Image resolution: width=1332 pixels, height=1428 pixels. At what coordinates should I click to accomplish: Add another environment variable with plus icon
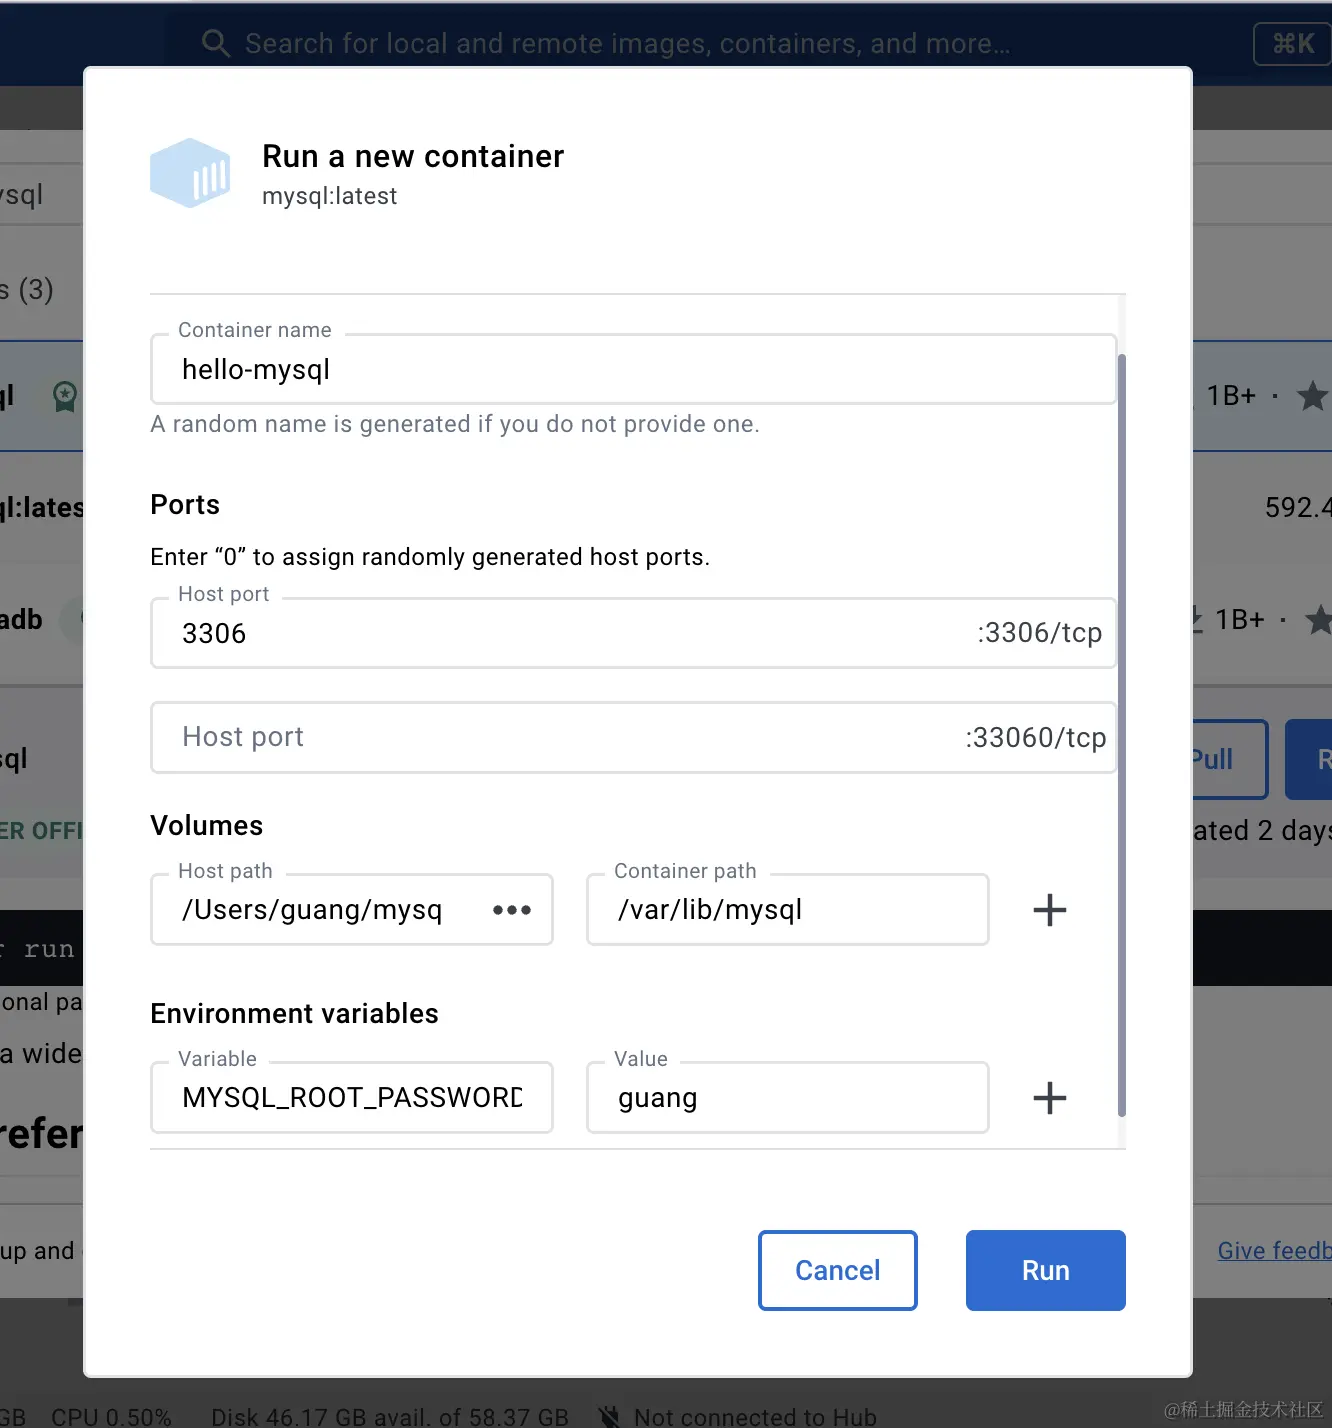point(1049,1098)
